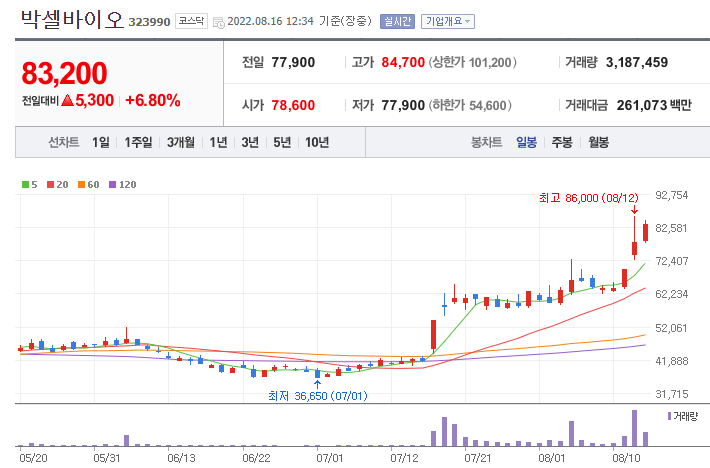Click the red 20-day moving average swatch
The height and width of the screenshot is (468, 710).
[51, 185]
